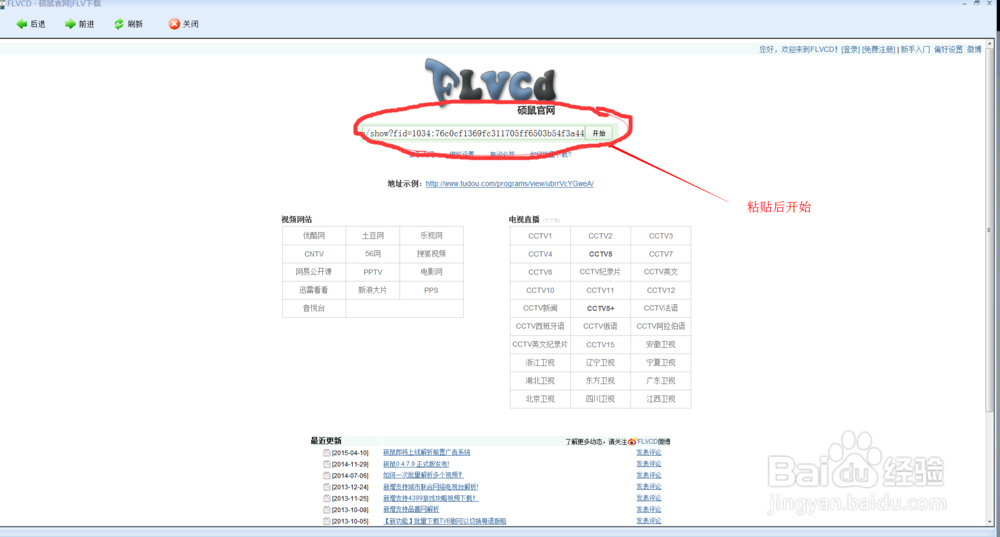1000x537 pixels.
Task: Select 网易公开课 in the video sites table
Action: pyautogui.click(x=314, y=272)
